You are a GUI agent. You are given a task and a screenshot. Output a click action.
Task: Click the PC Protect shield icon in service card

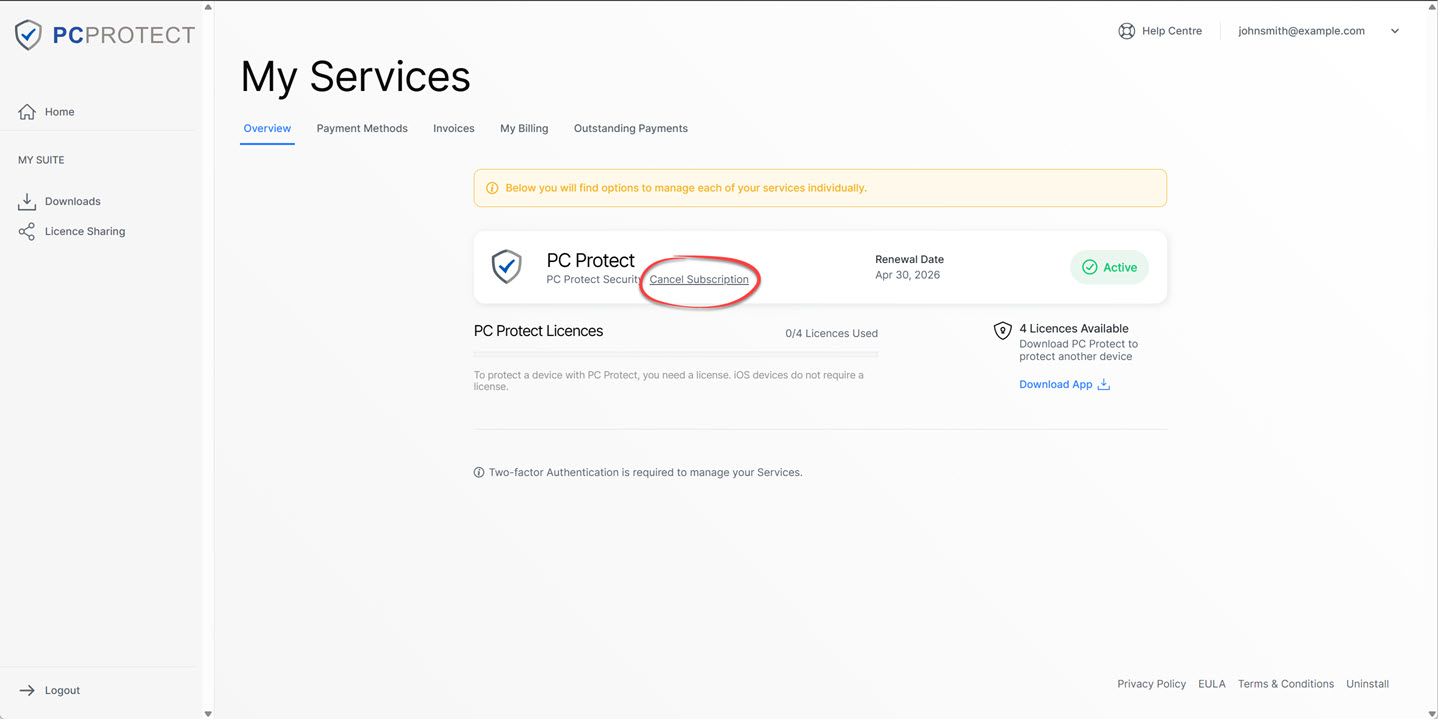pos(507,267)
